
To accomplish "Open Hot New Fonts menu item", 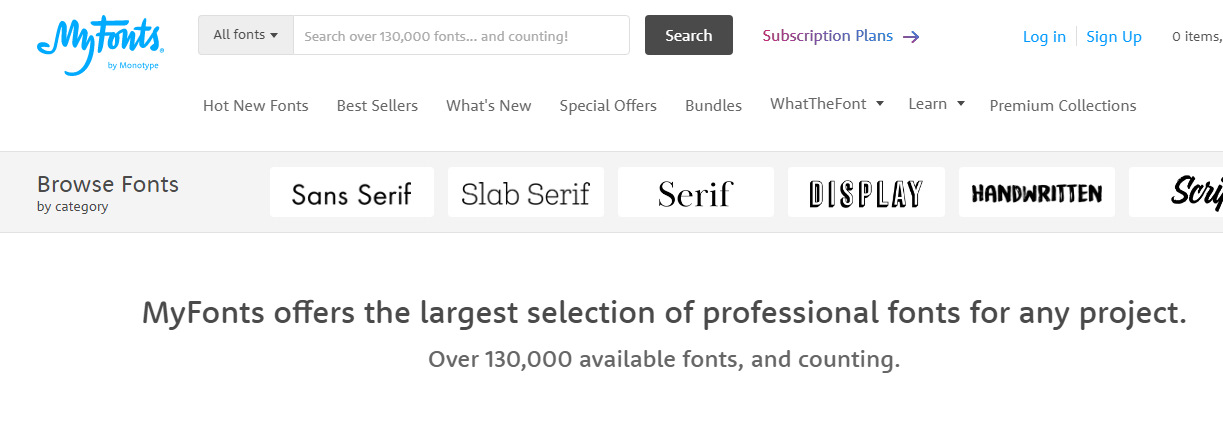I will [x=256, y=105].
